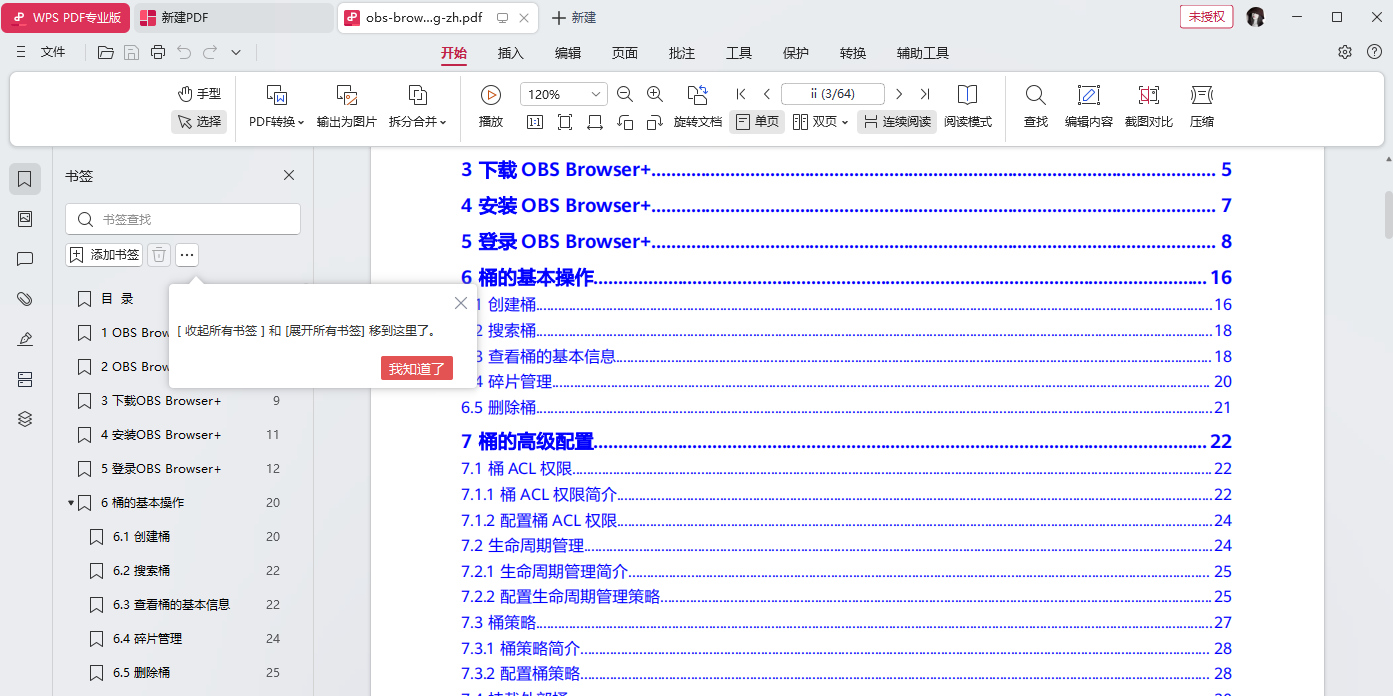The height and width of the screenshot is (696, 1393).
Task: Switch to 单页 single page view
Action: tap(757, 122)
